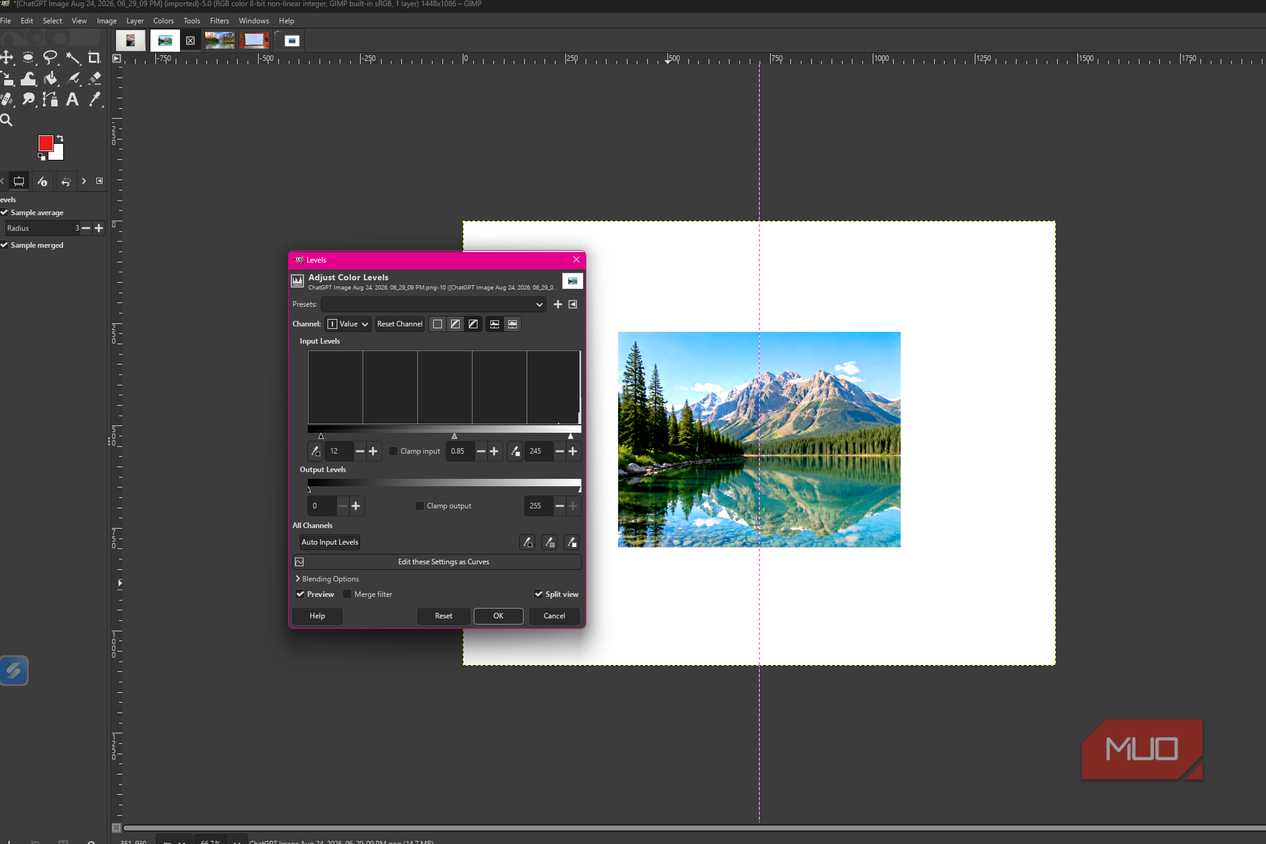
Task: Select the Warp Transform tool
Action: tap(29, 78)
